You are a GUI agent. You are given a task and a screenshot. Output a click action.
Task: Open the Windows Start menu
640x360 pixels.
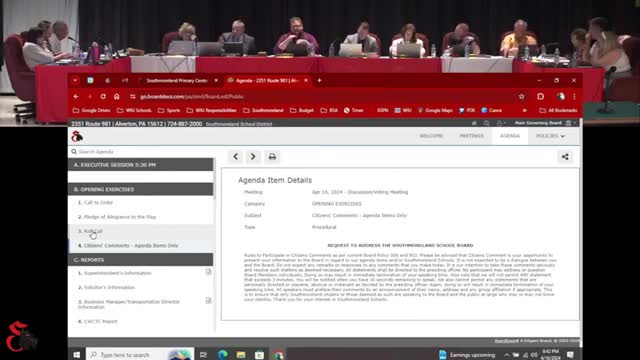click(77, 355)
